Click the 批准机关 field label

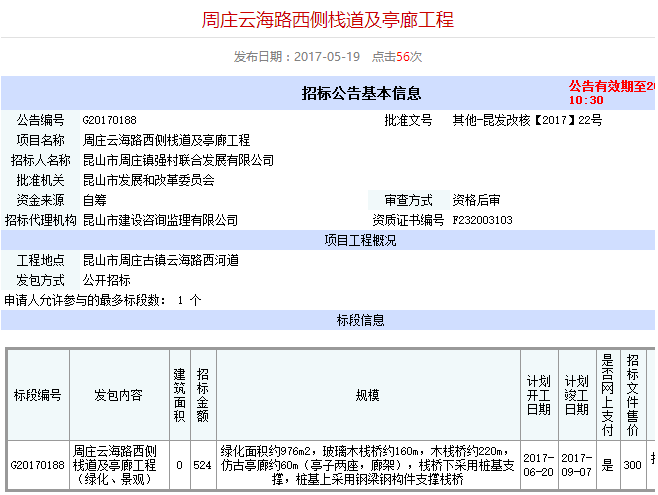point(40,180)
